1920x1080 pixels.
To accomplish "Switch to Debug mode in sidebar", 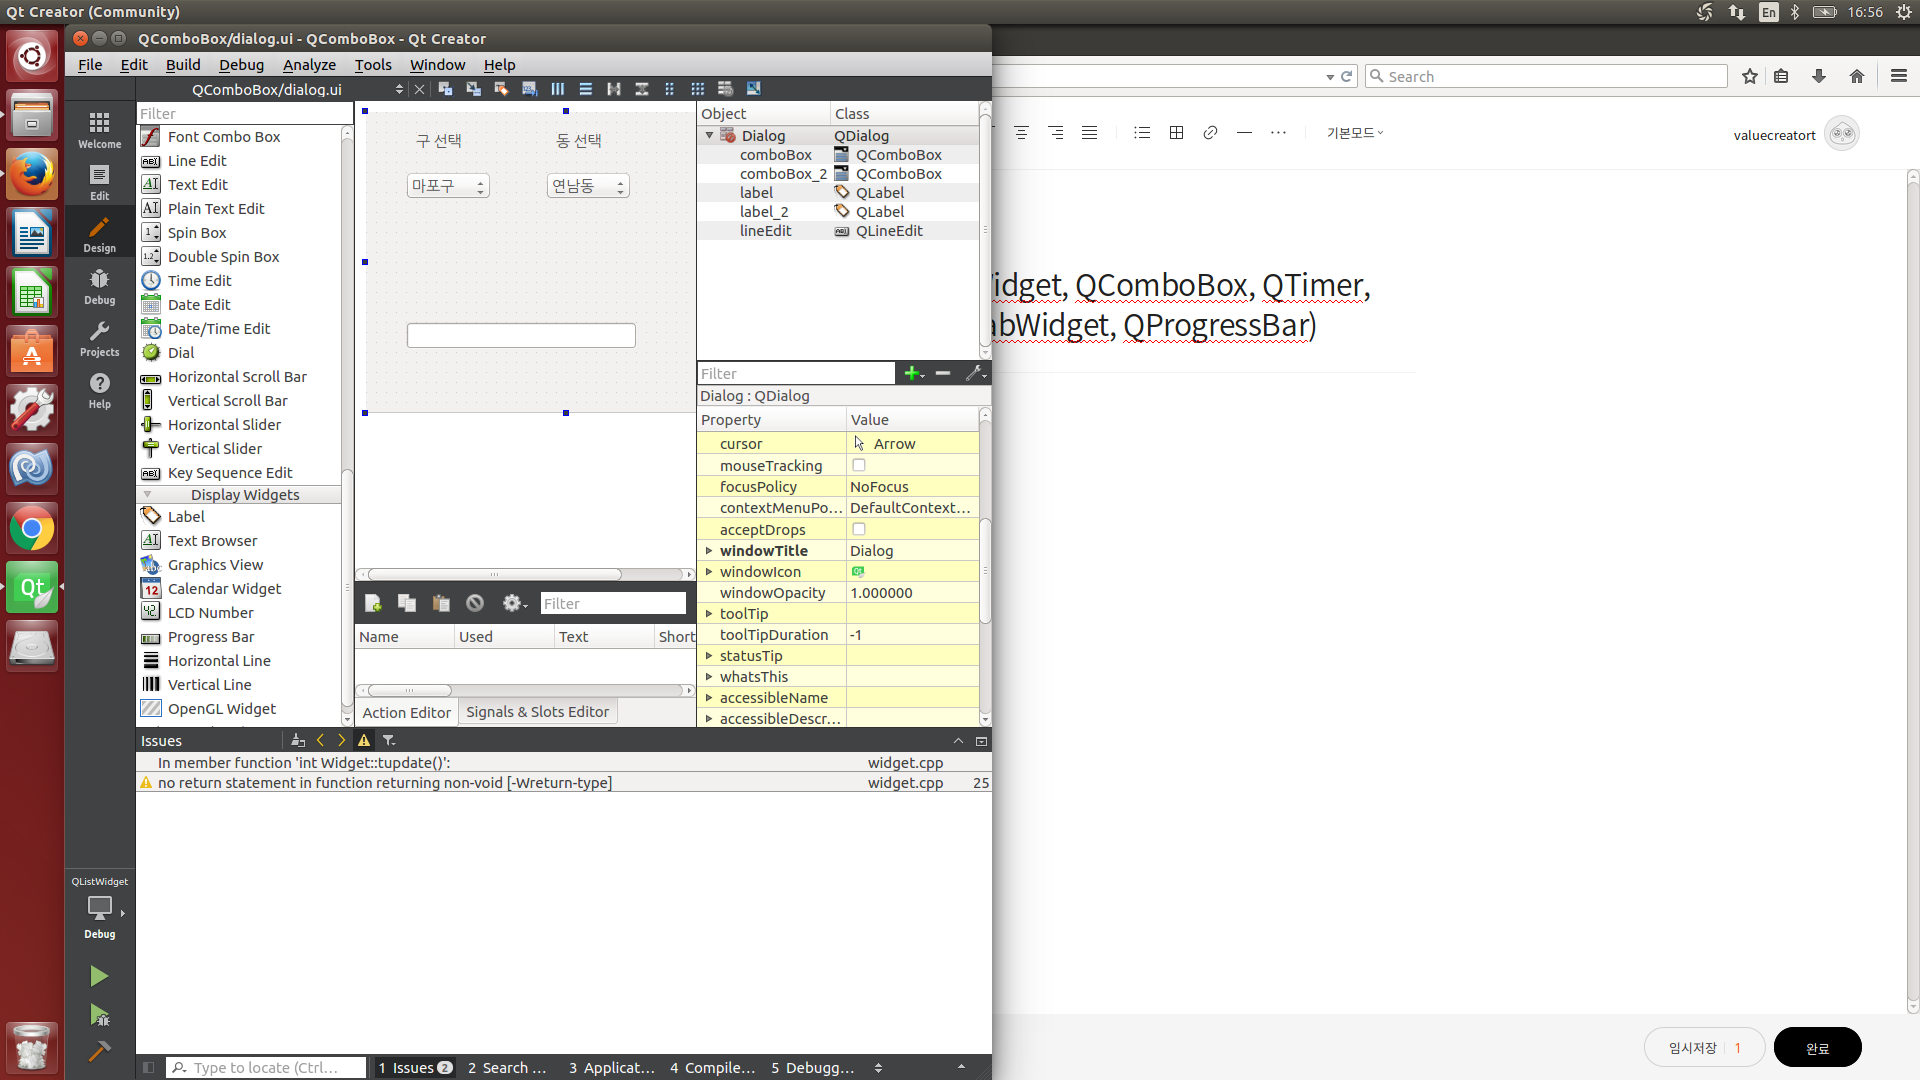I will pyautogui.click(x=99, y=286).
